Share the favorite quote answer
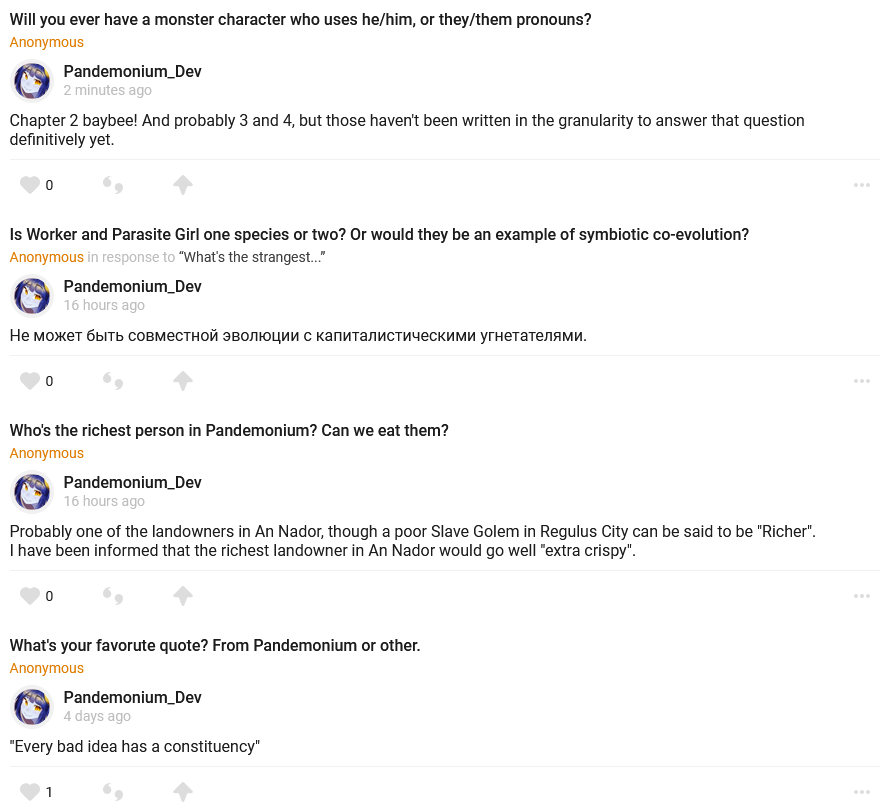 coord(182,792)
